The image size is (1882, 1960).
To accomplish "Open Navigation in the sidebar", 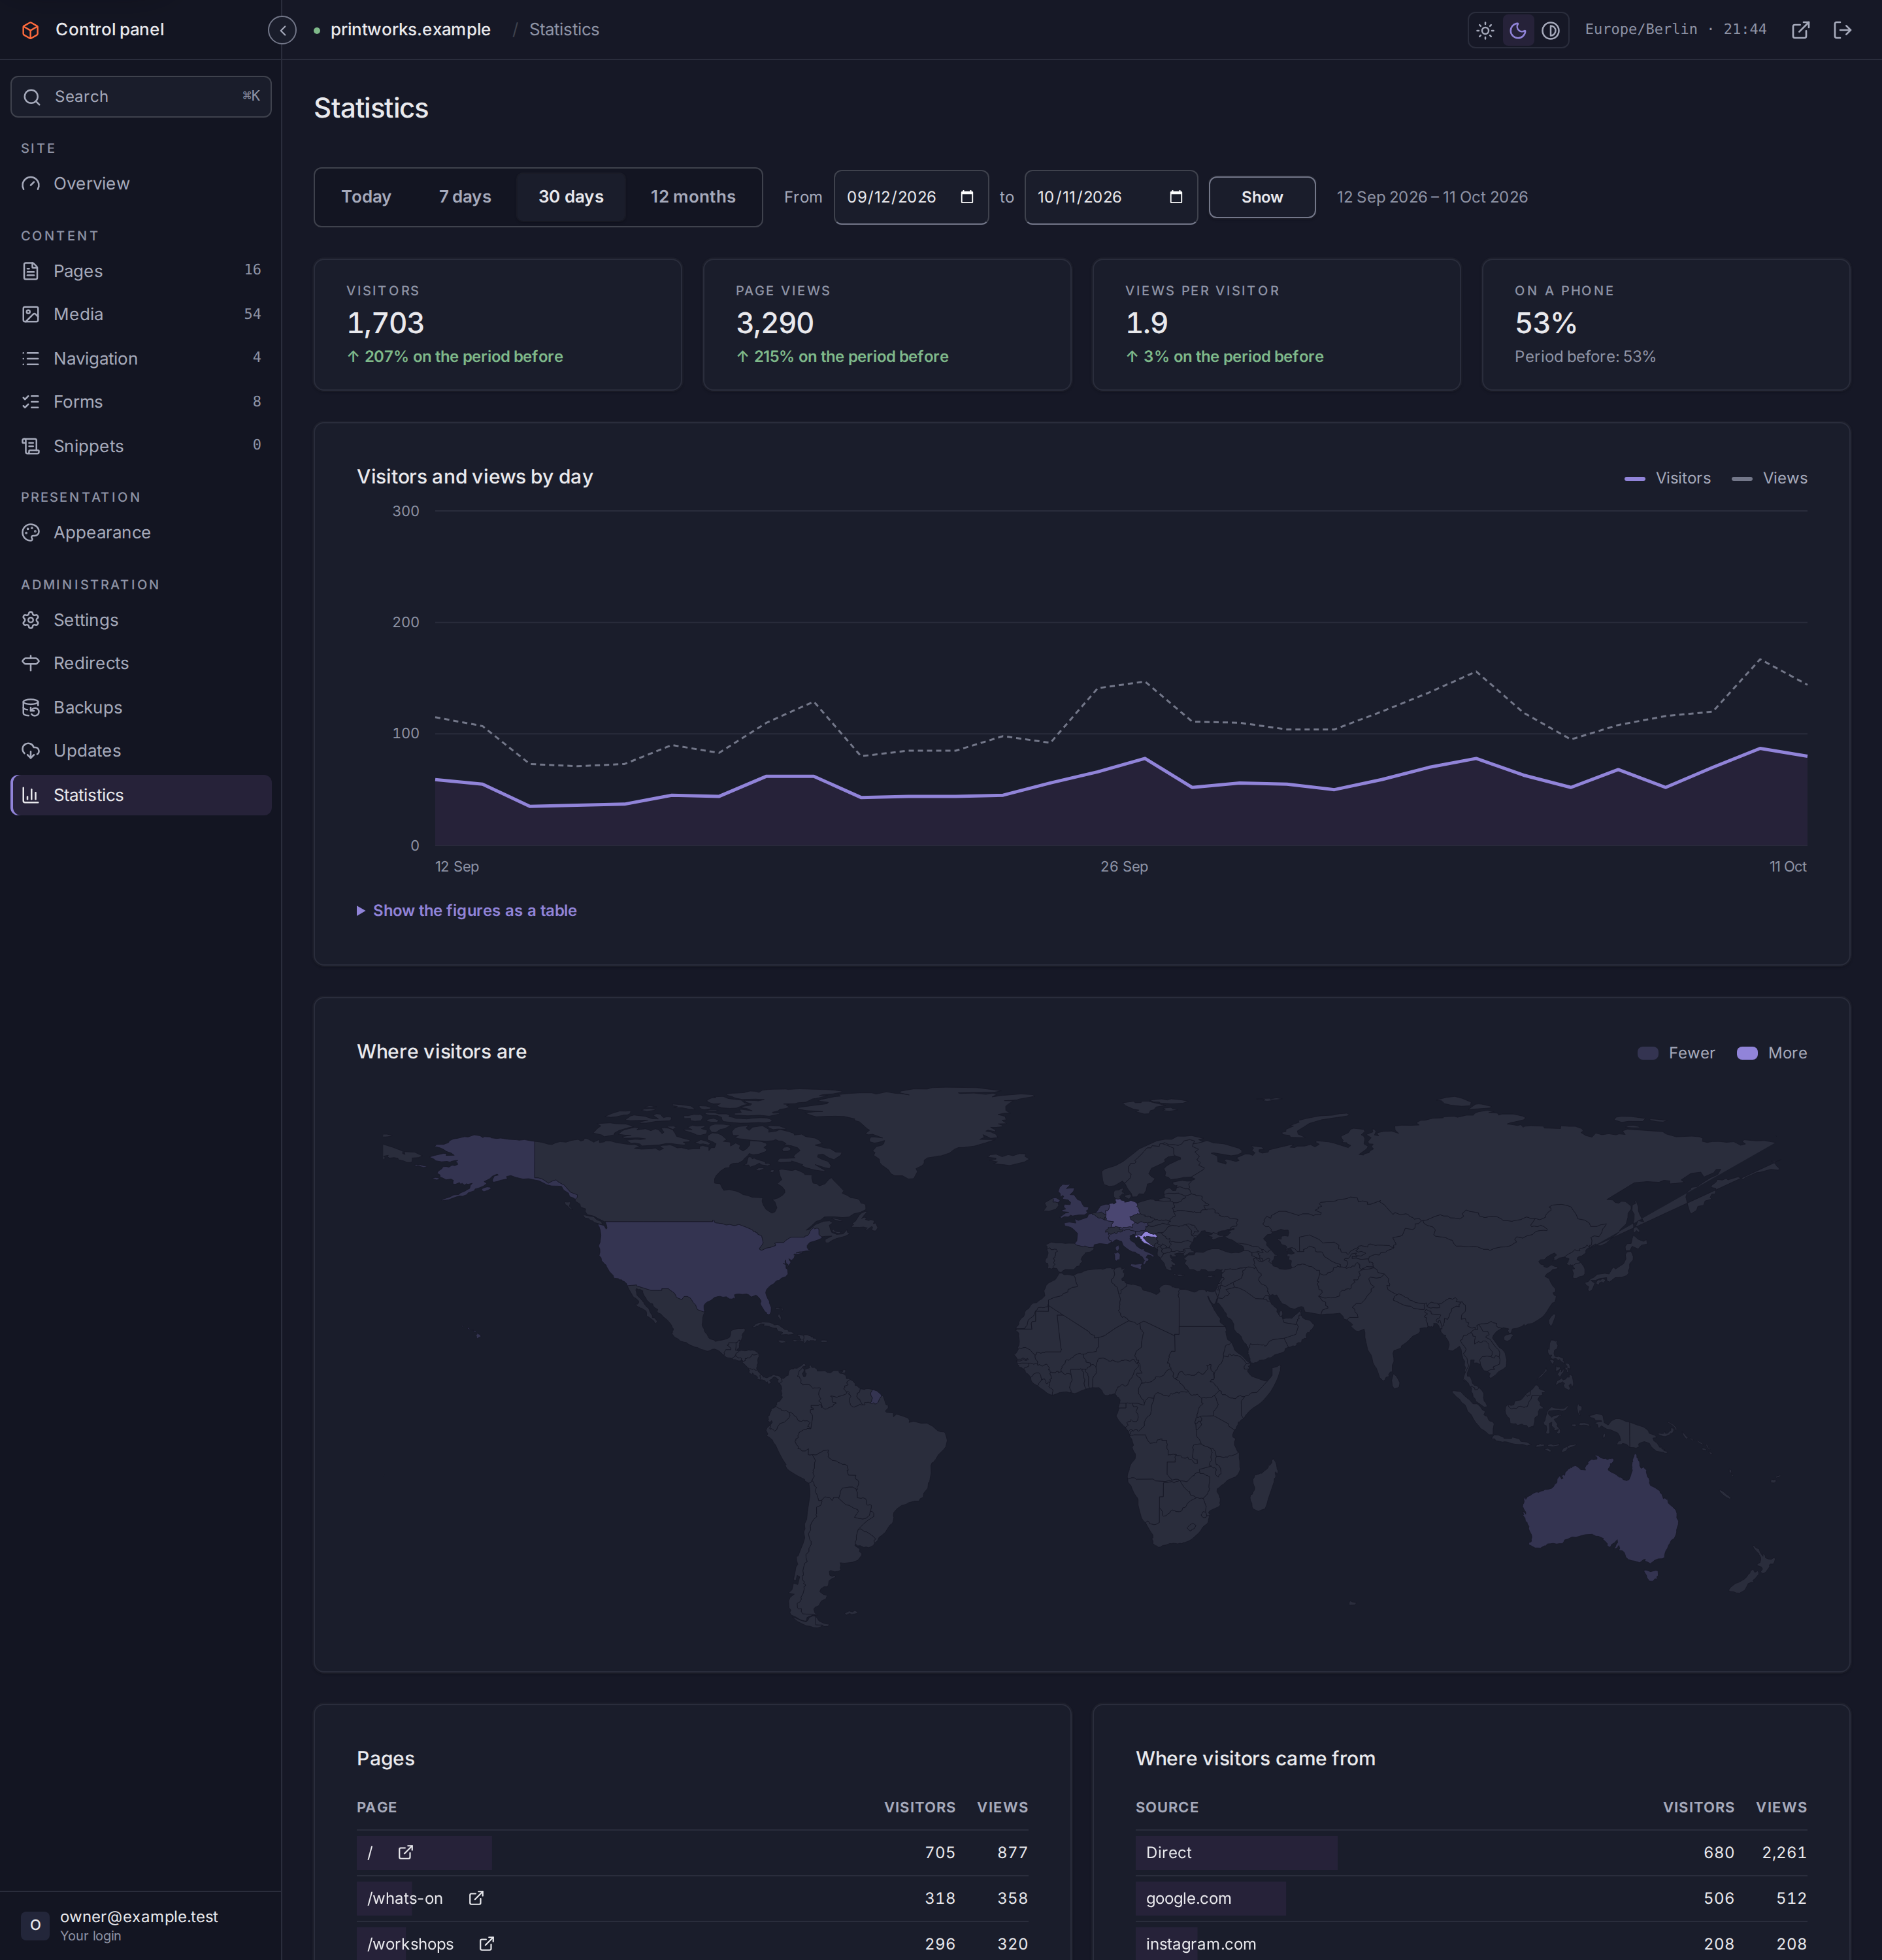I will tap(141, 358).
